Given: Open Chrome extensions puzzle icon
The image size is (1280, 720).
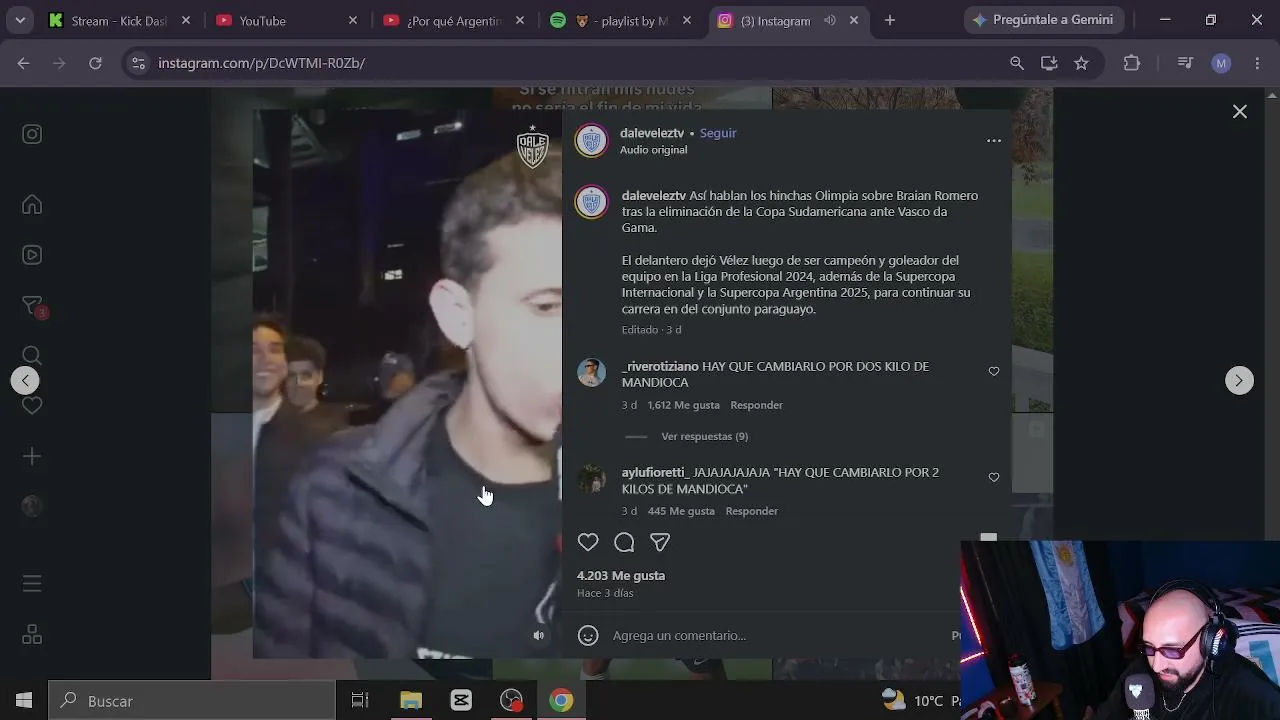Looking at the screenshot, I should click(x=1132, y=63).
